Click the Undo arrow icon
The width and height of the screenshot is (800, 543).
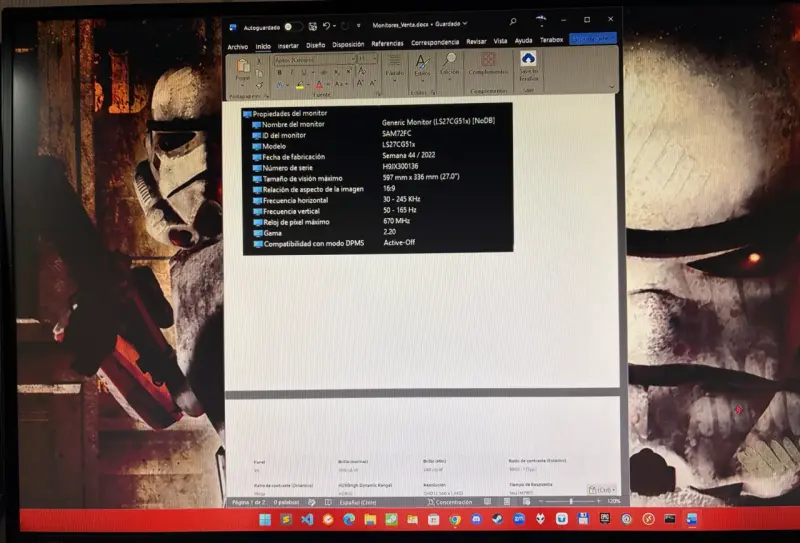point(327,26)
